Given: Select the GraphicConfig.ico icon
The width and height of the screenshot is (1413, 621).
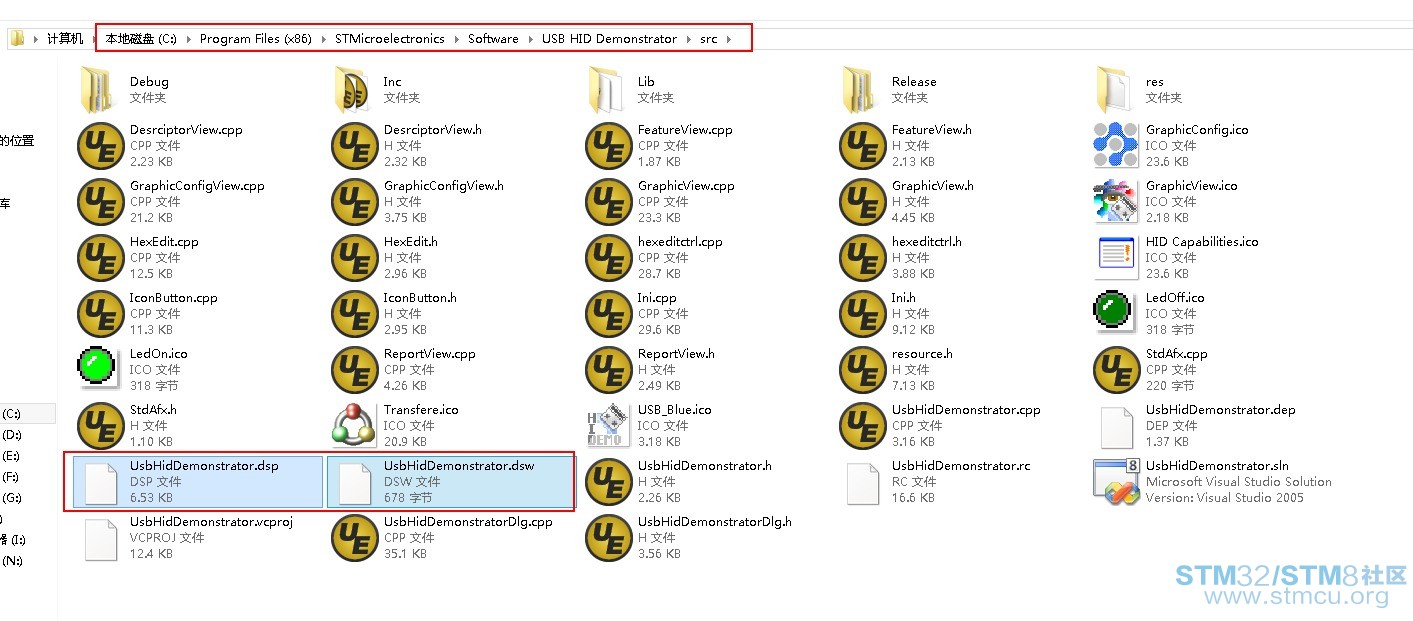Looking at the screenshot, I should [1116, 146].
